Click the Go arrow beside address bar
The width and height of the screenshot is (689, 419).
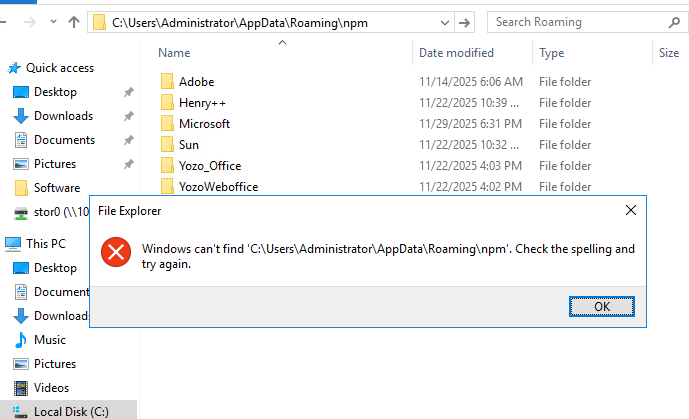click(464, 22)
